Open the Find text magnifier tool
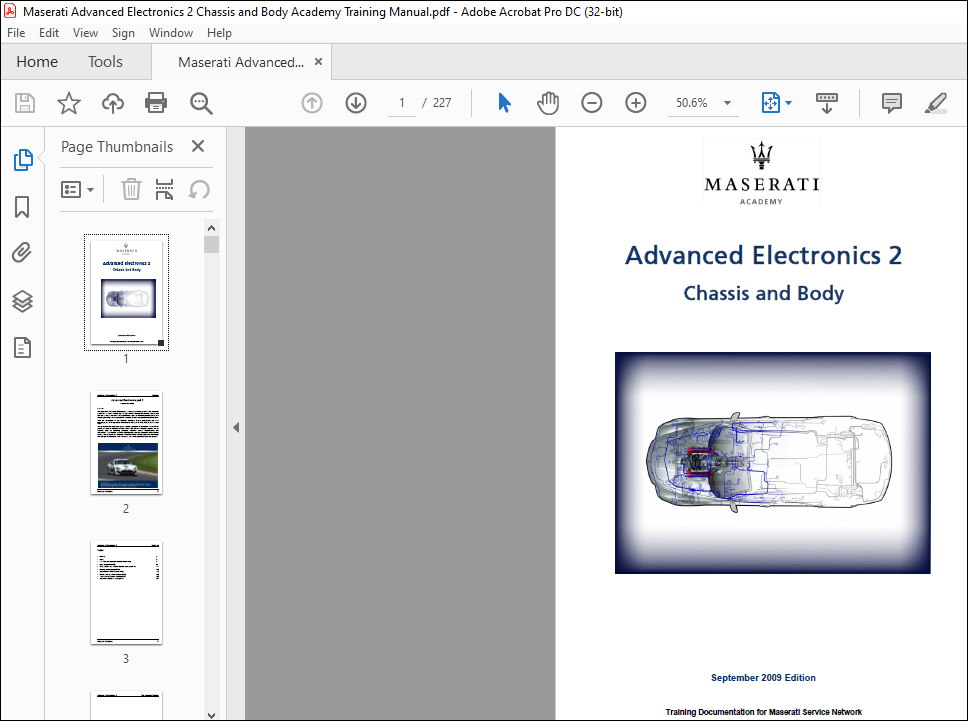Screen dimensions: 968x721 pyautogui.click(x=201, y=103)
